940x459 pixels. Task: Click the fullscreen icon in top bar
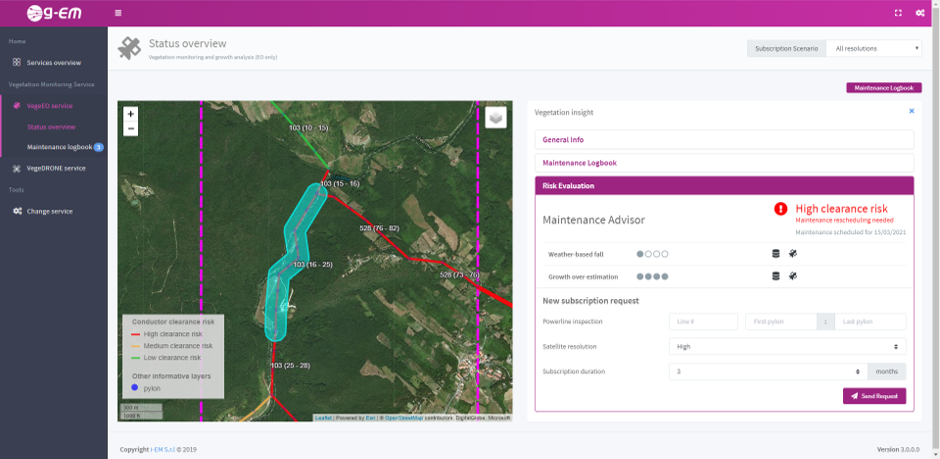(898, 13)
